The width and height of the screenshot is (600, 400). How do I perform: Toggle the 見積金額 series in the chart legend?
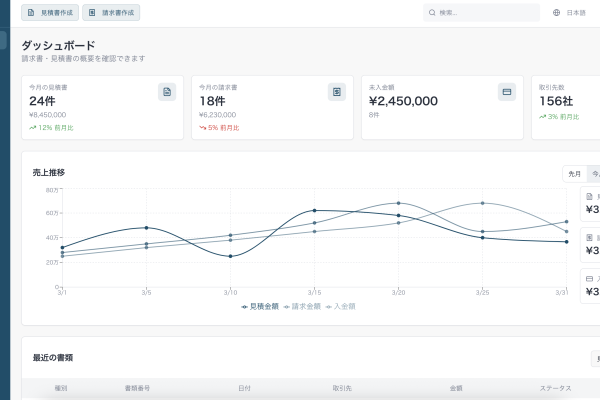[261, 305]
